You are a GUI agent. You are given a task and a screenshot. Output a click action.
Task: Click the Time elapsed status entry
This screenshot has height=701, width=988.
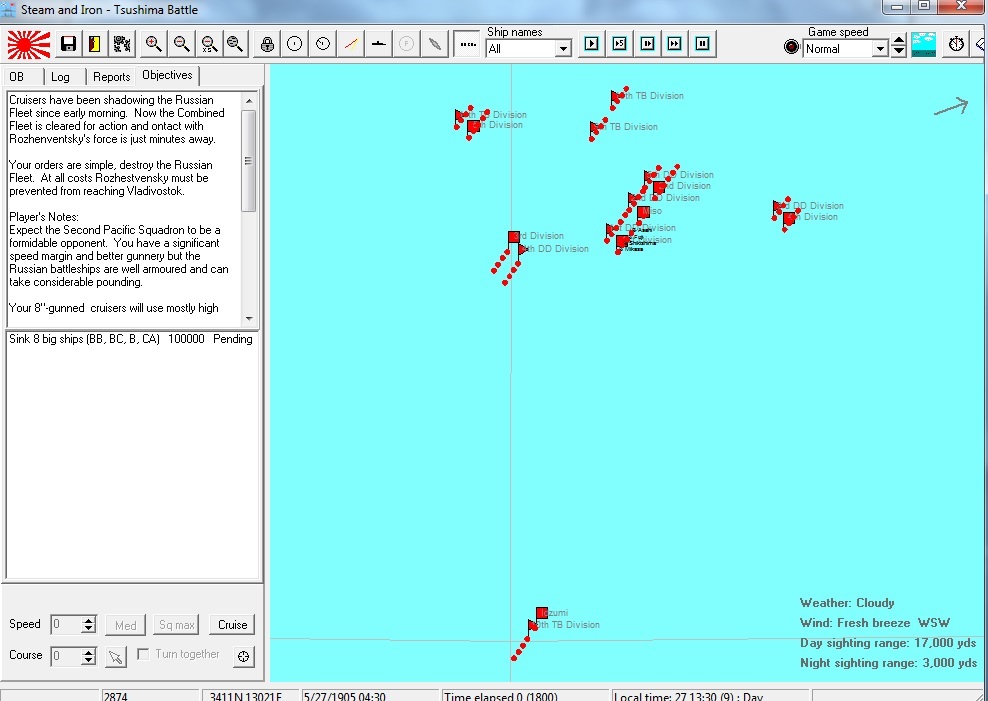click(526, 696)
